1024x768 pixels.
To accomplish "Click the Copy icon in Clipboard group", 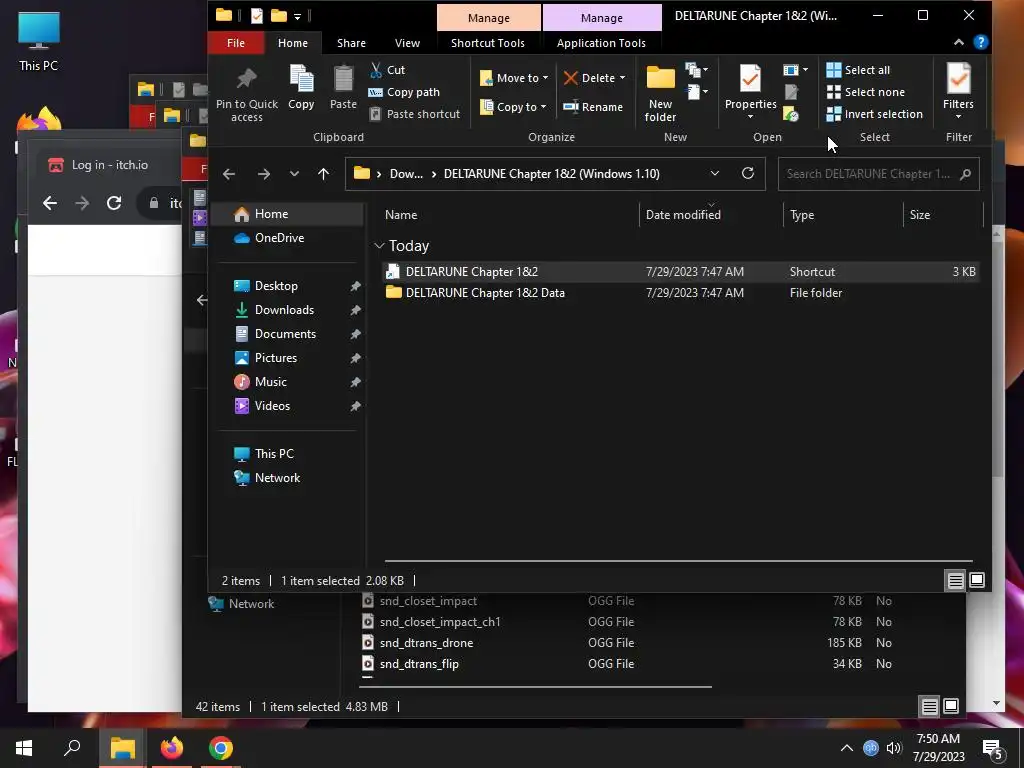I will 301,88.
